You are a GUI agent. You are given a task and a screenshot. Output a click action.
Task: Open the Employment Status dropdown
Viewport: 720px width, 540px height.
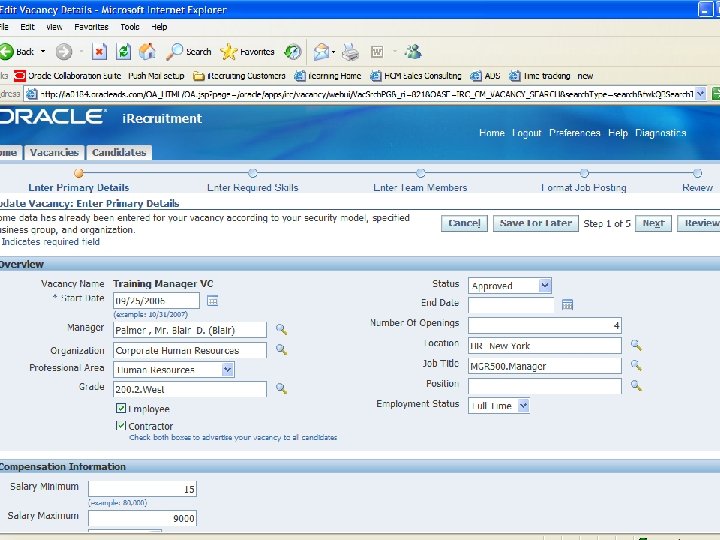[x=499, y=406]
